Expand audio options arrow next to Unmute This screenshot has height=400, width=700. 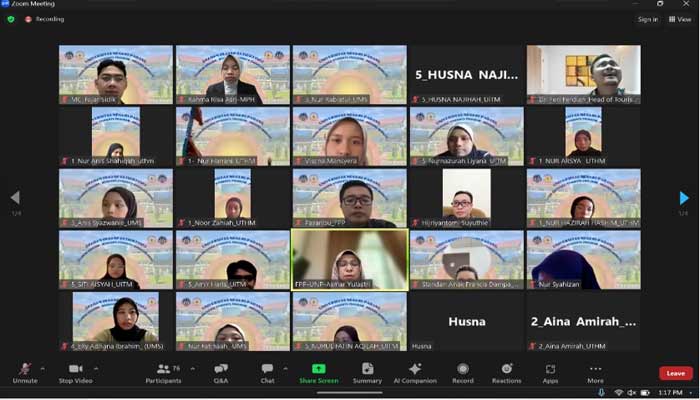tap(42, 367)
